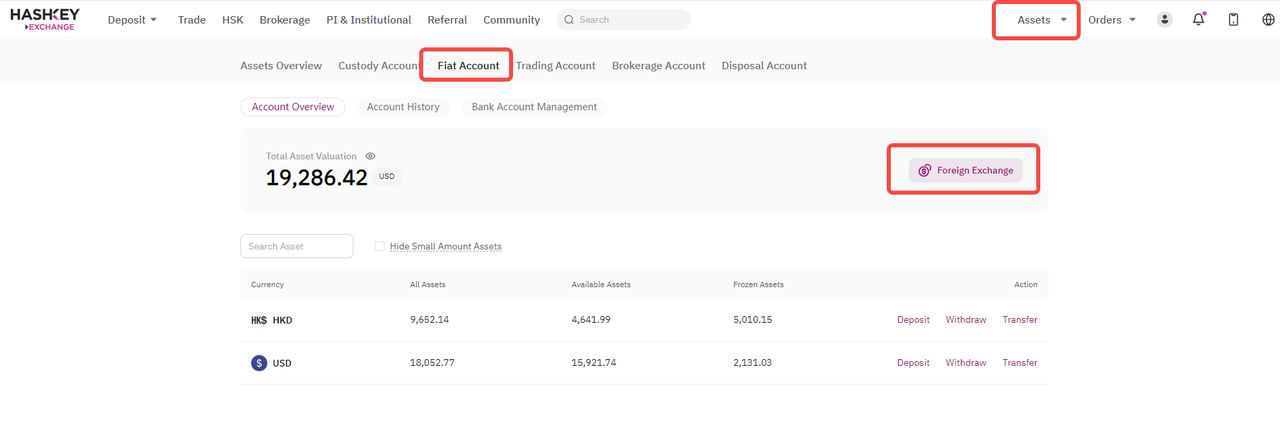1280x423 pixels.
Task: Open the user profile avatar icon
Action: (1164, 19)
